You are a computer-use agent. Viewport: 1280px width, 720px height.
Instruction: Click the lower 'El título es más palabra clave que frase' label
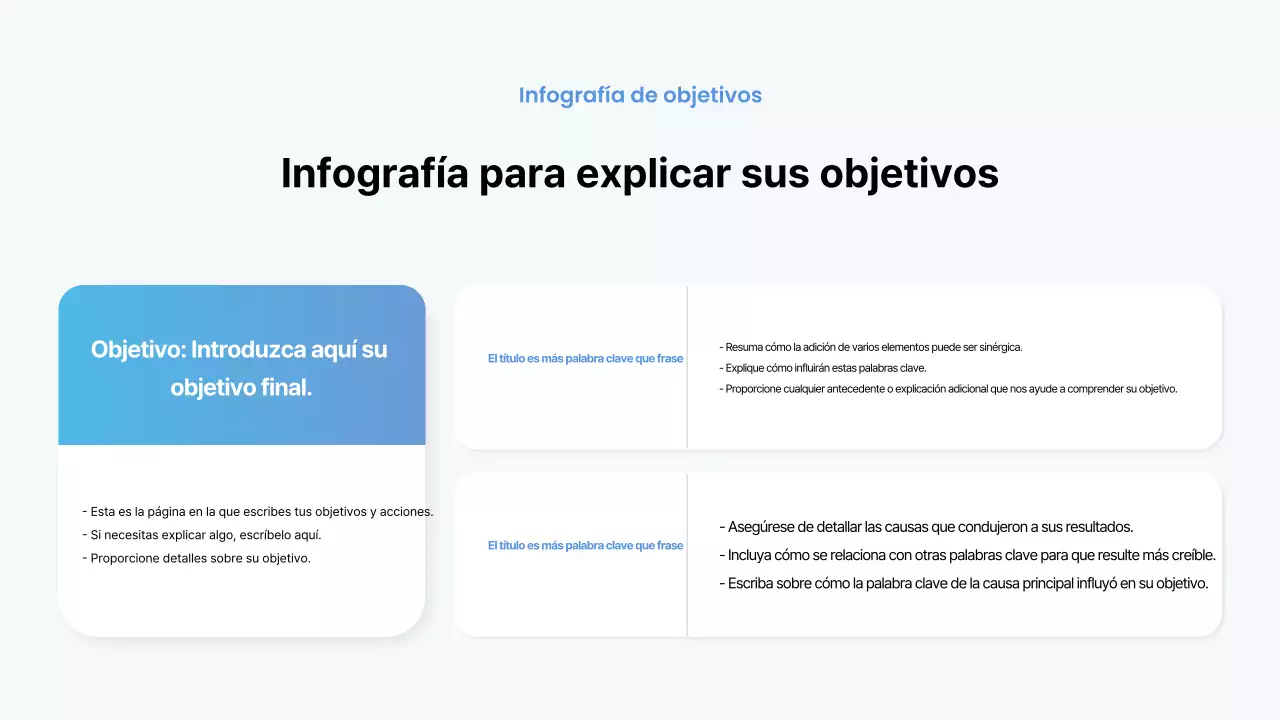pyautogui.click(x=585, y=546)
